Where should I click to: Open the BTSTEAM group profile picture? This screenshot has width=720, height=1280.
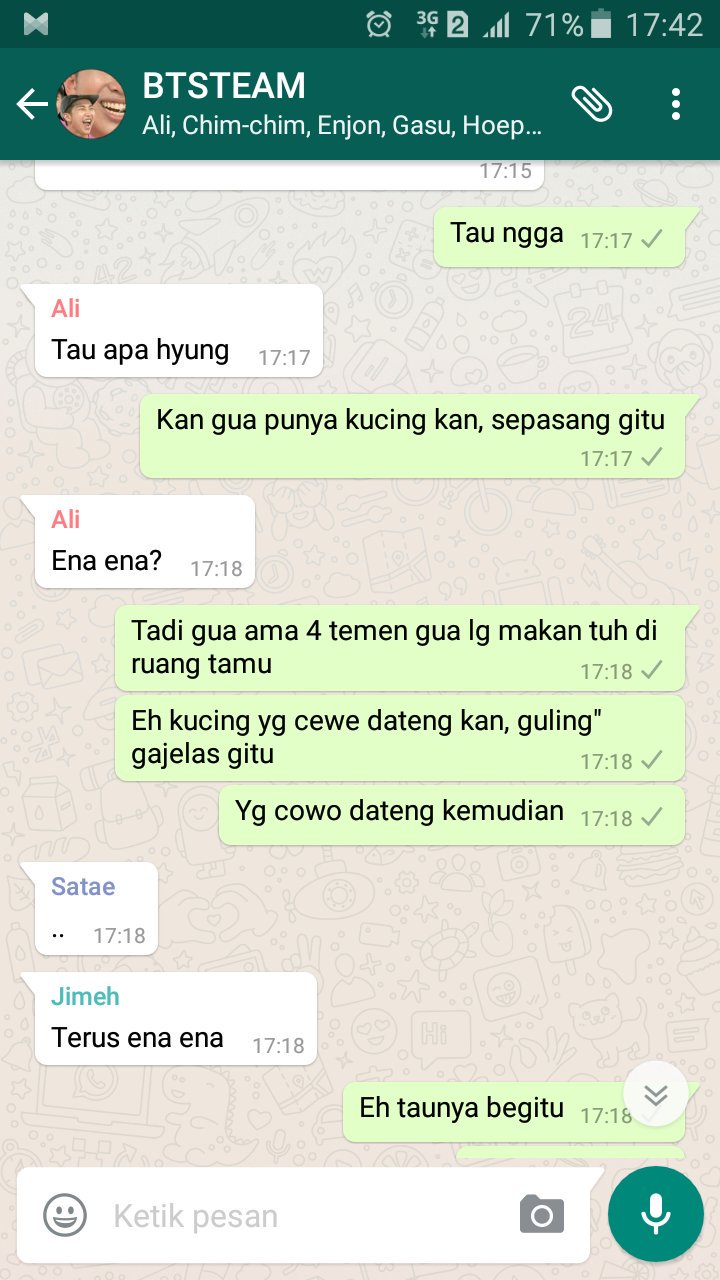(92, 104)
